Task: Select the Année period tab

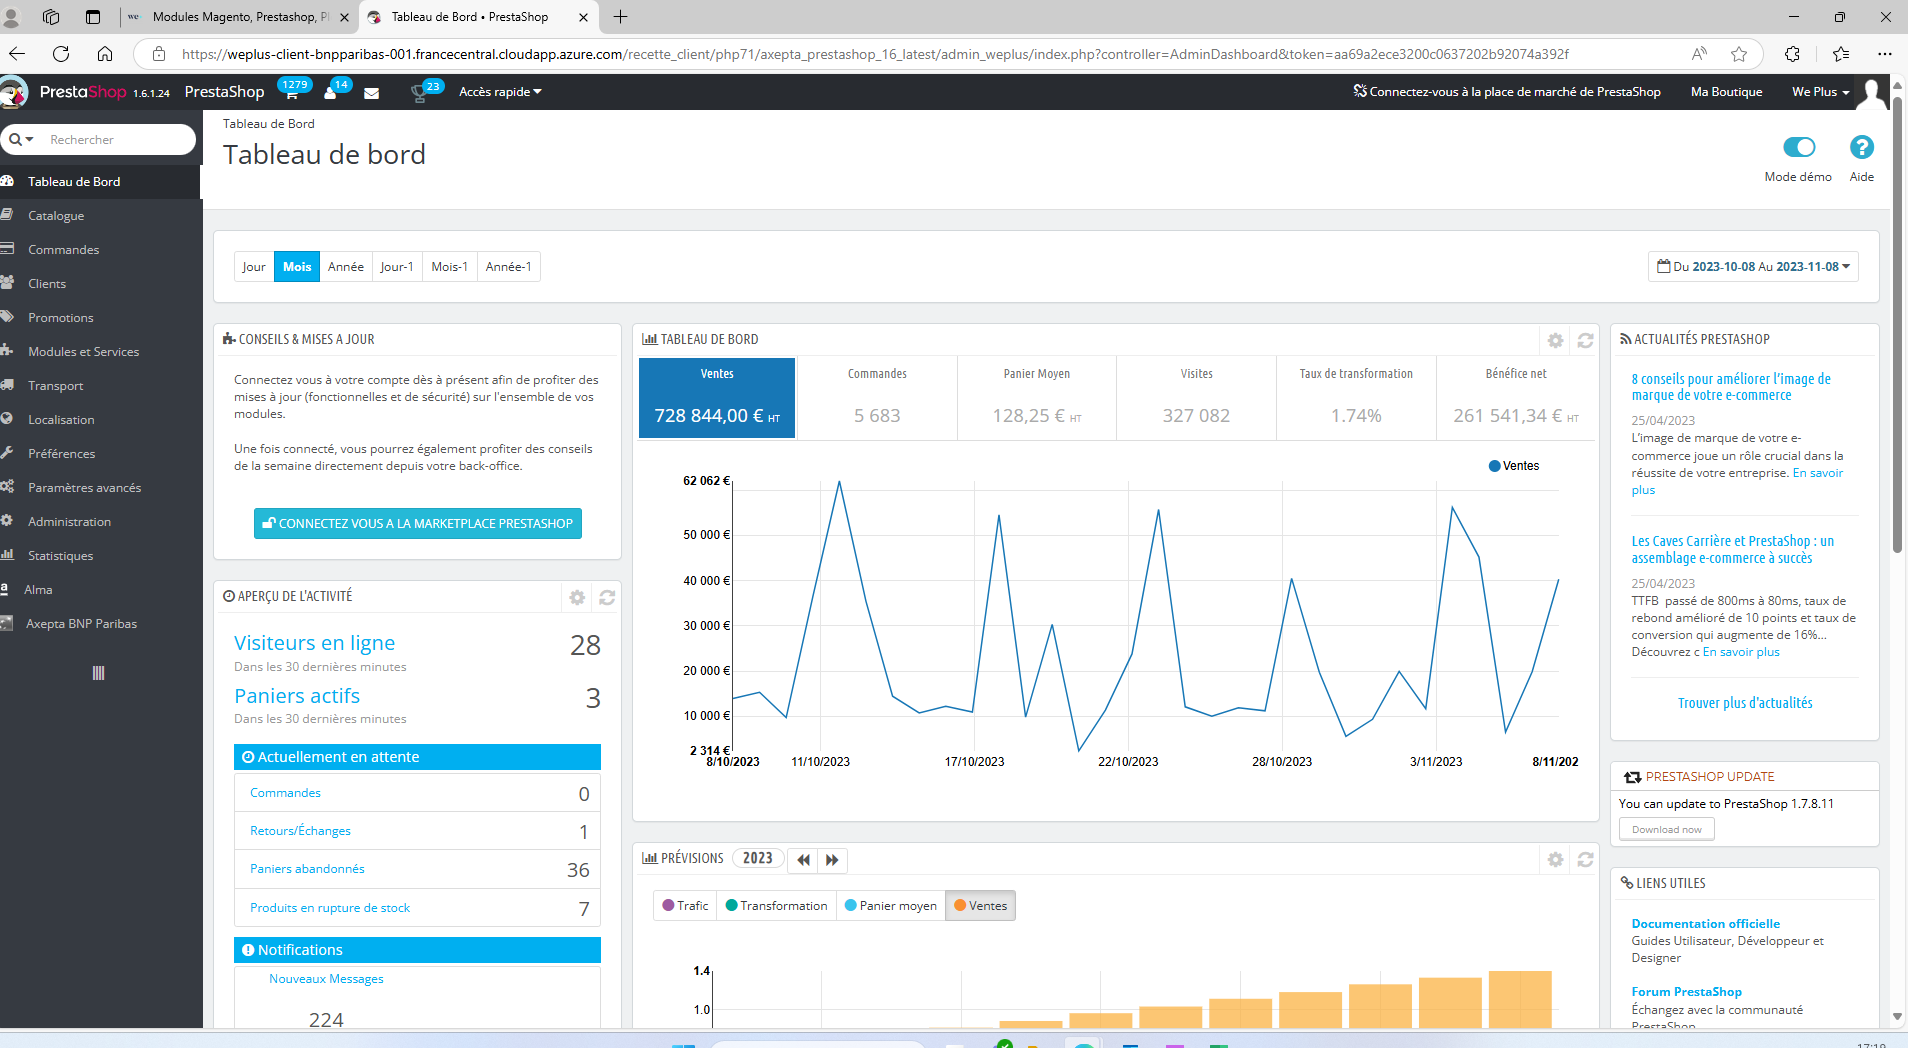Action: point(346,267)
